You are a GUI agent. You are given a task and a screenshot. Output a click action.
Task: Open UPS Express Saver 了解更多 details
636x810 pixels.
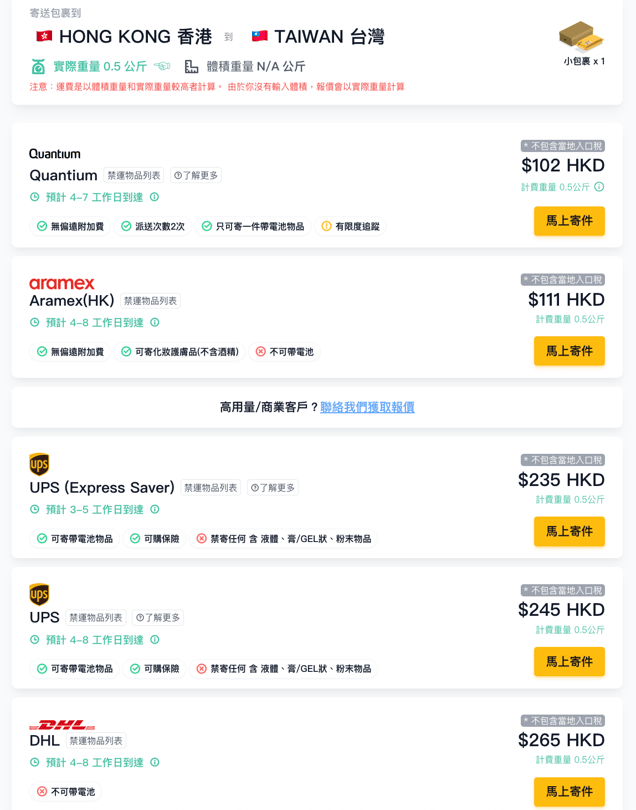pyautogui.click(x=273, y=488)
